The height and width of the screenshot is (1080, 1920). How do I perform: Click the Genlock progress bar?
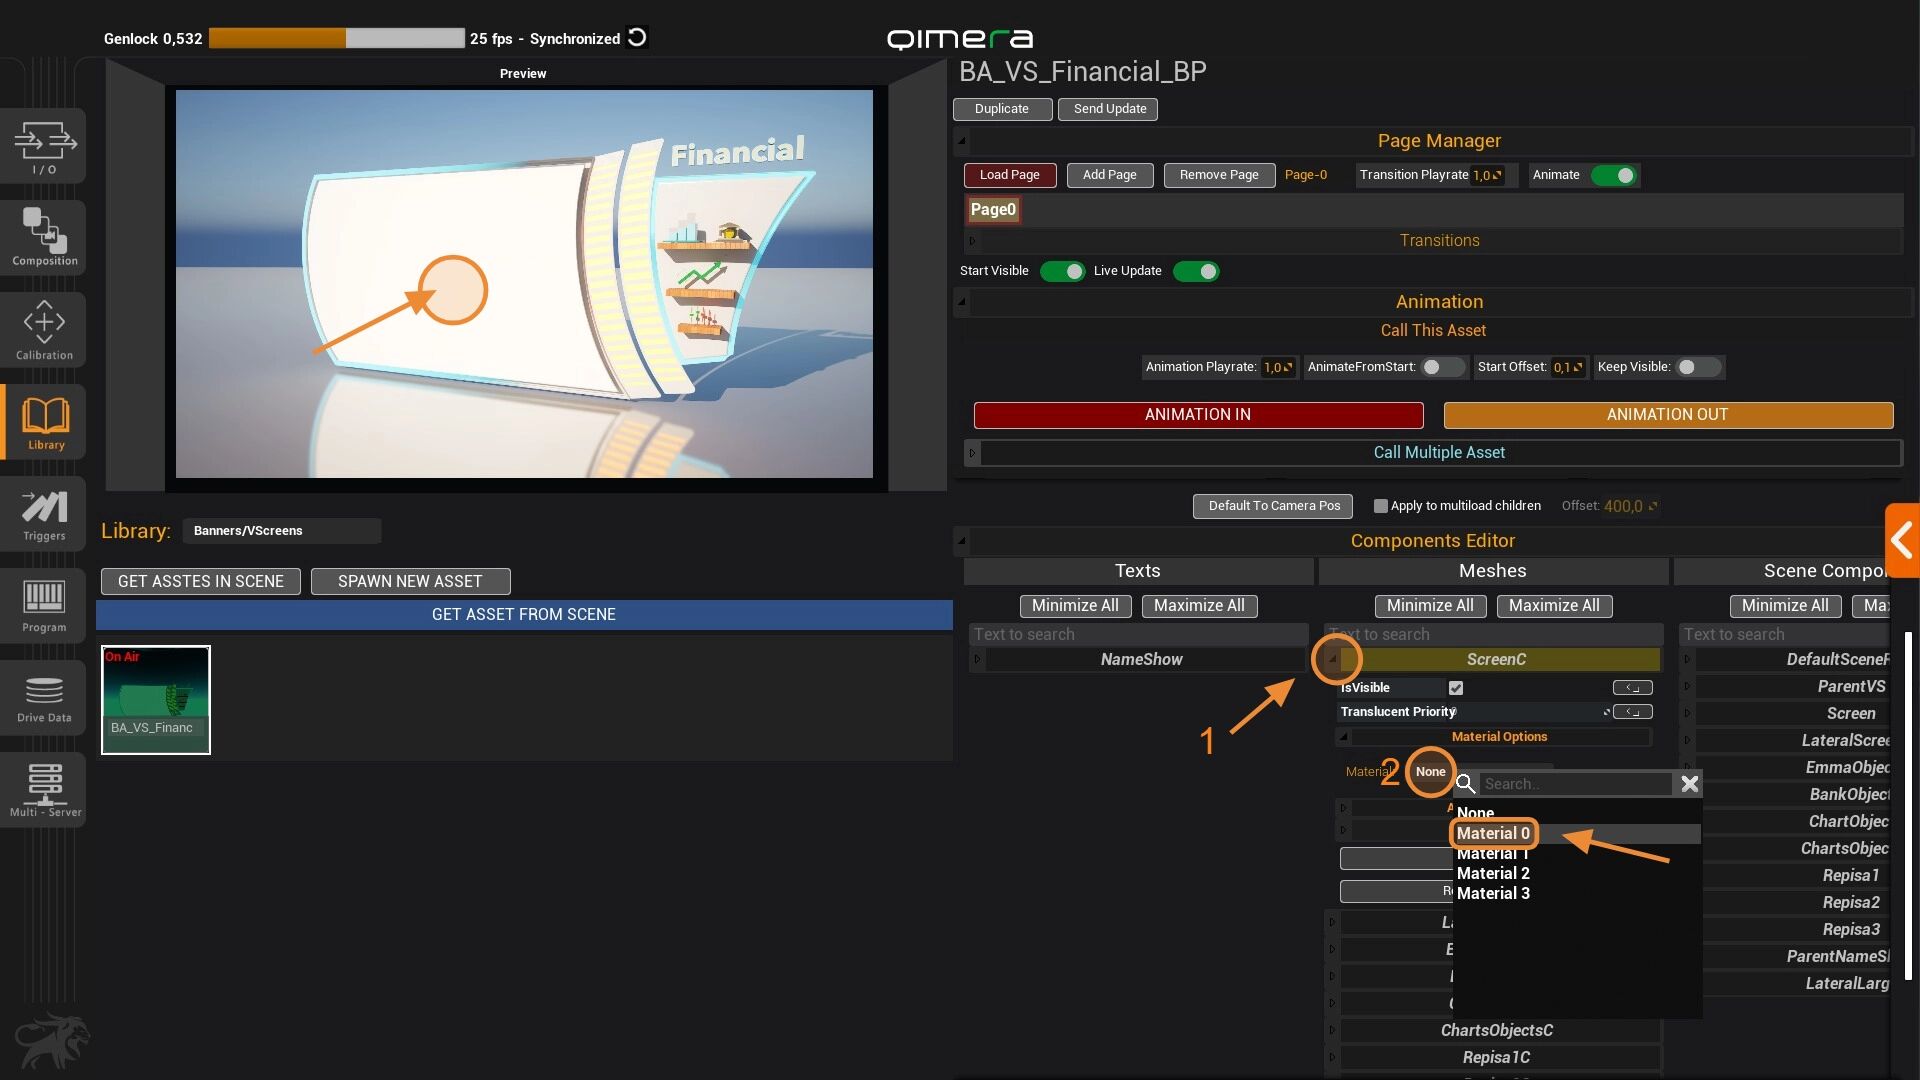tap(336, 38)
